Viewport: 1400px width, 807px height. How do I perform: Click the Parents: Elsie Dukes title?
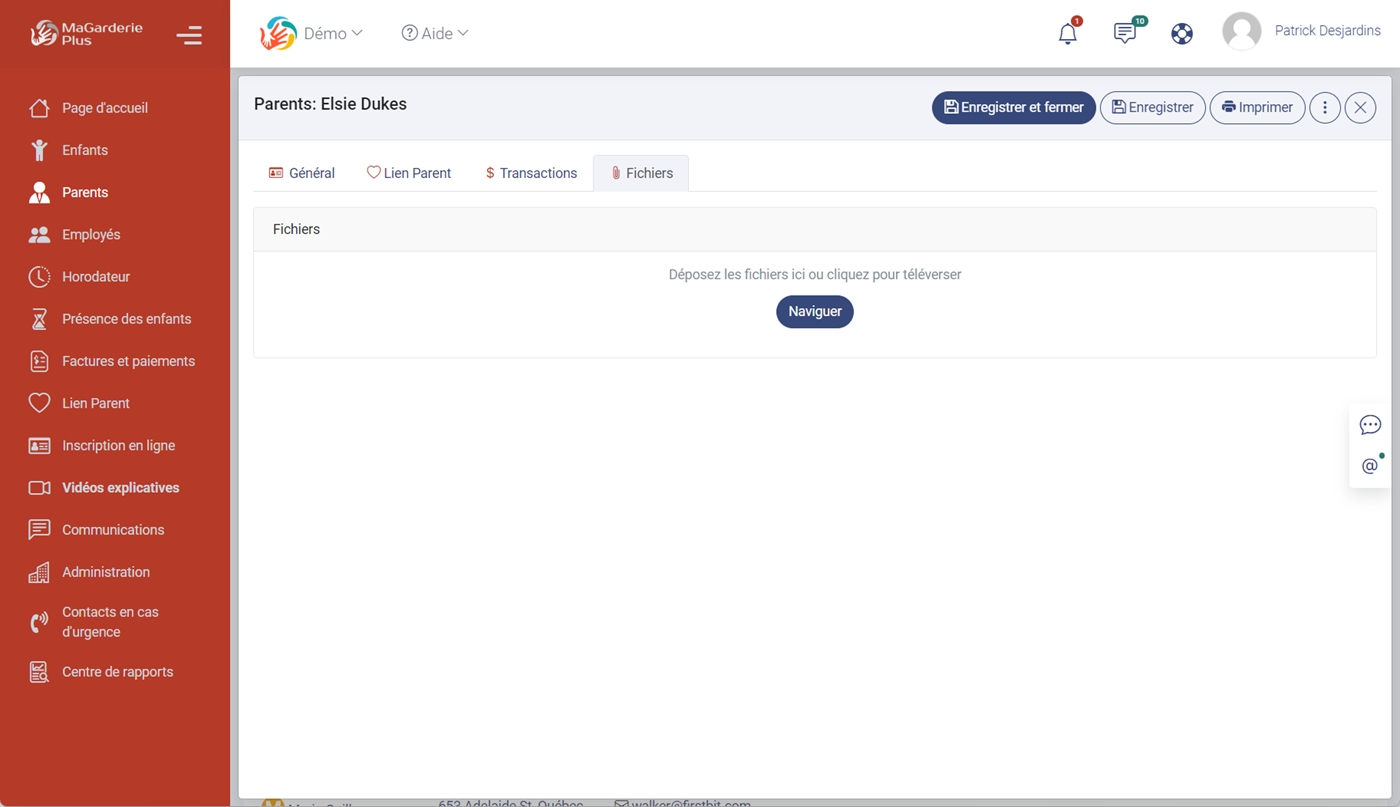(x=330, y=104)
